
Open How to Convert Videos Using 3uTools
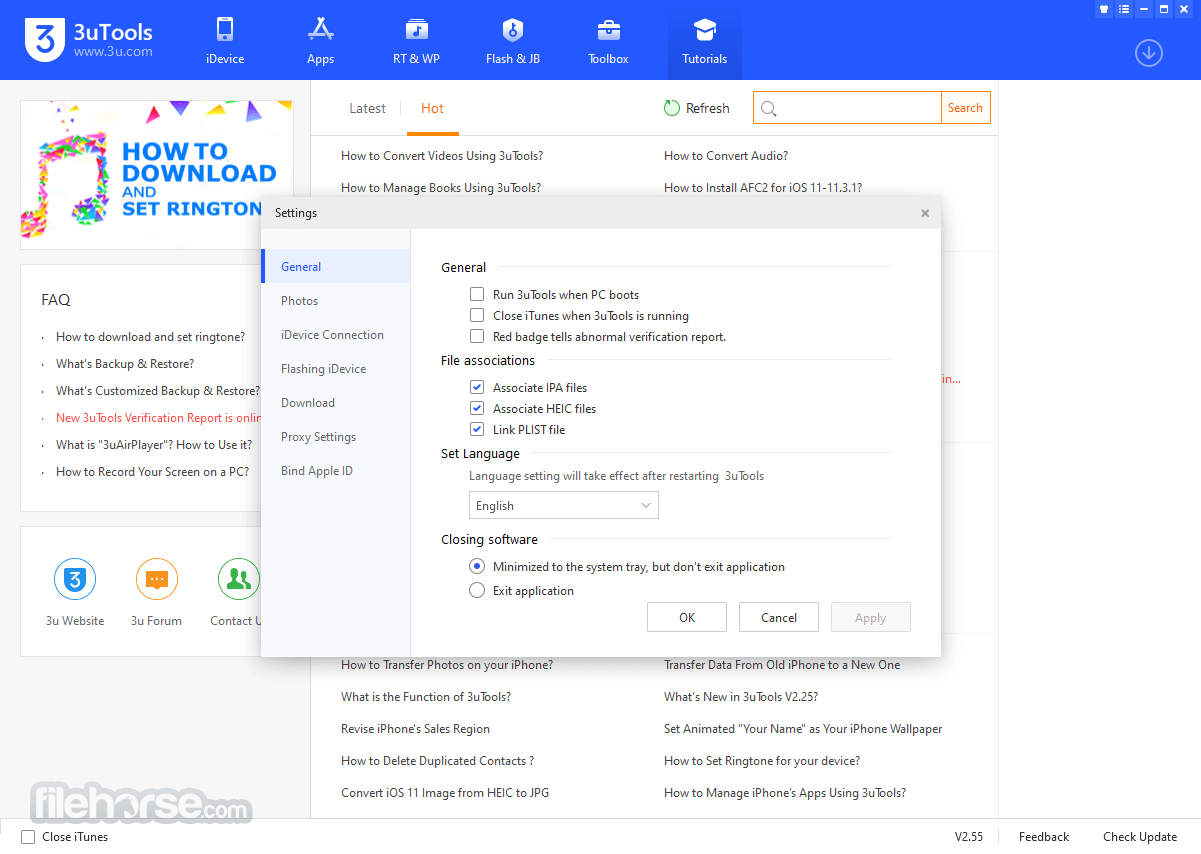point(442,156)
